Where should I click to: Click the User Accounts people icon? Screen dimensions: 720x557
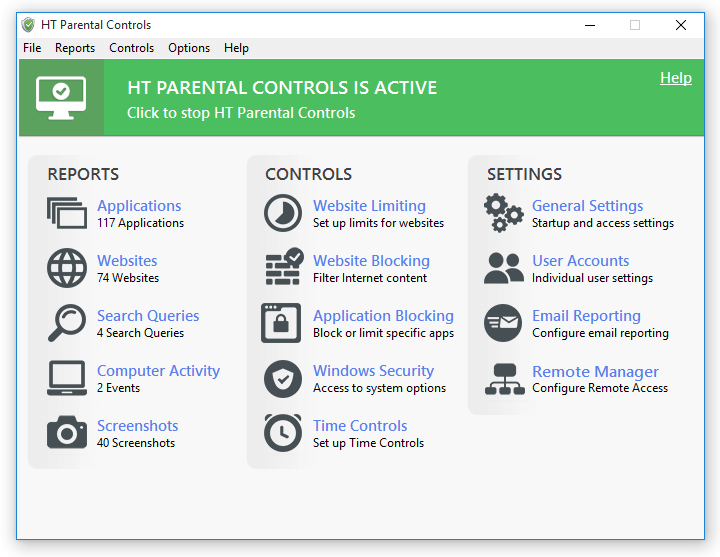coord(504,268)
